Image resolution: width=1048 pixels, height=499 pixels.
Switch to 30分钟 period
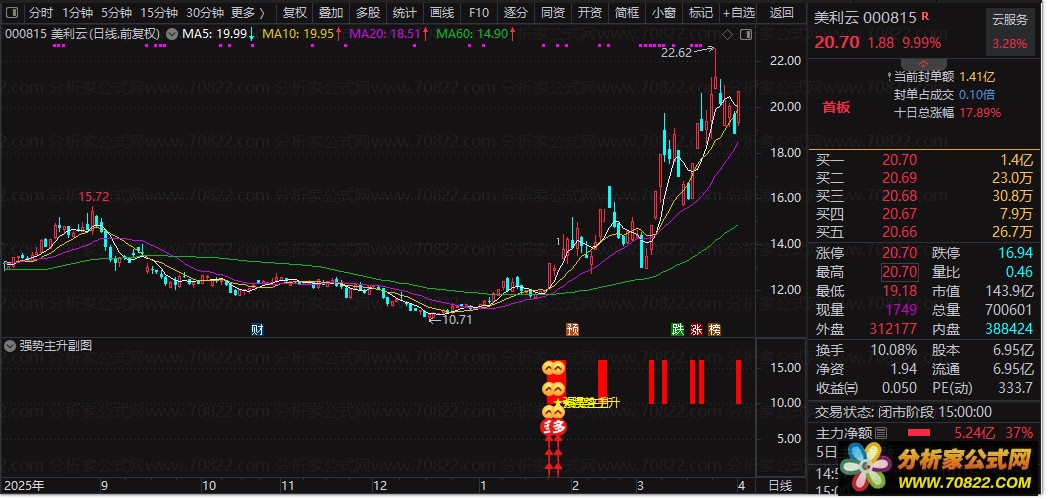tap(205, 13)
